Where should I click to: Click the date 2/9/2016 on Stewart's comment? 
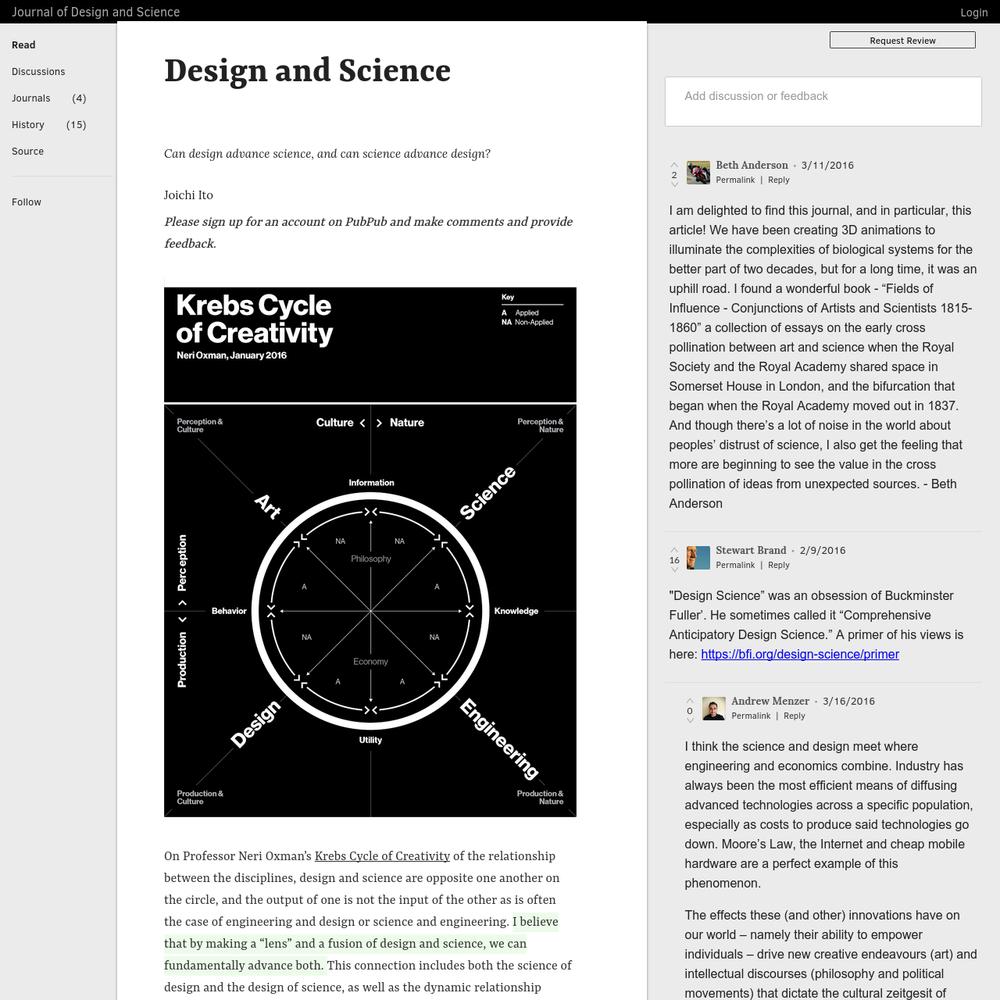coord(822,550)
